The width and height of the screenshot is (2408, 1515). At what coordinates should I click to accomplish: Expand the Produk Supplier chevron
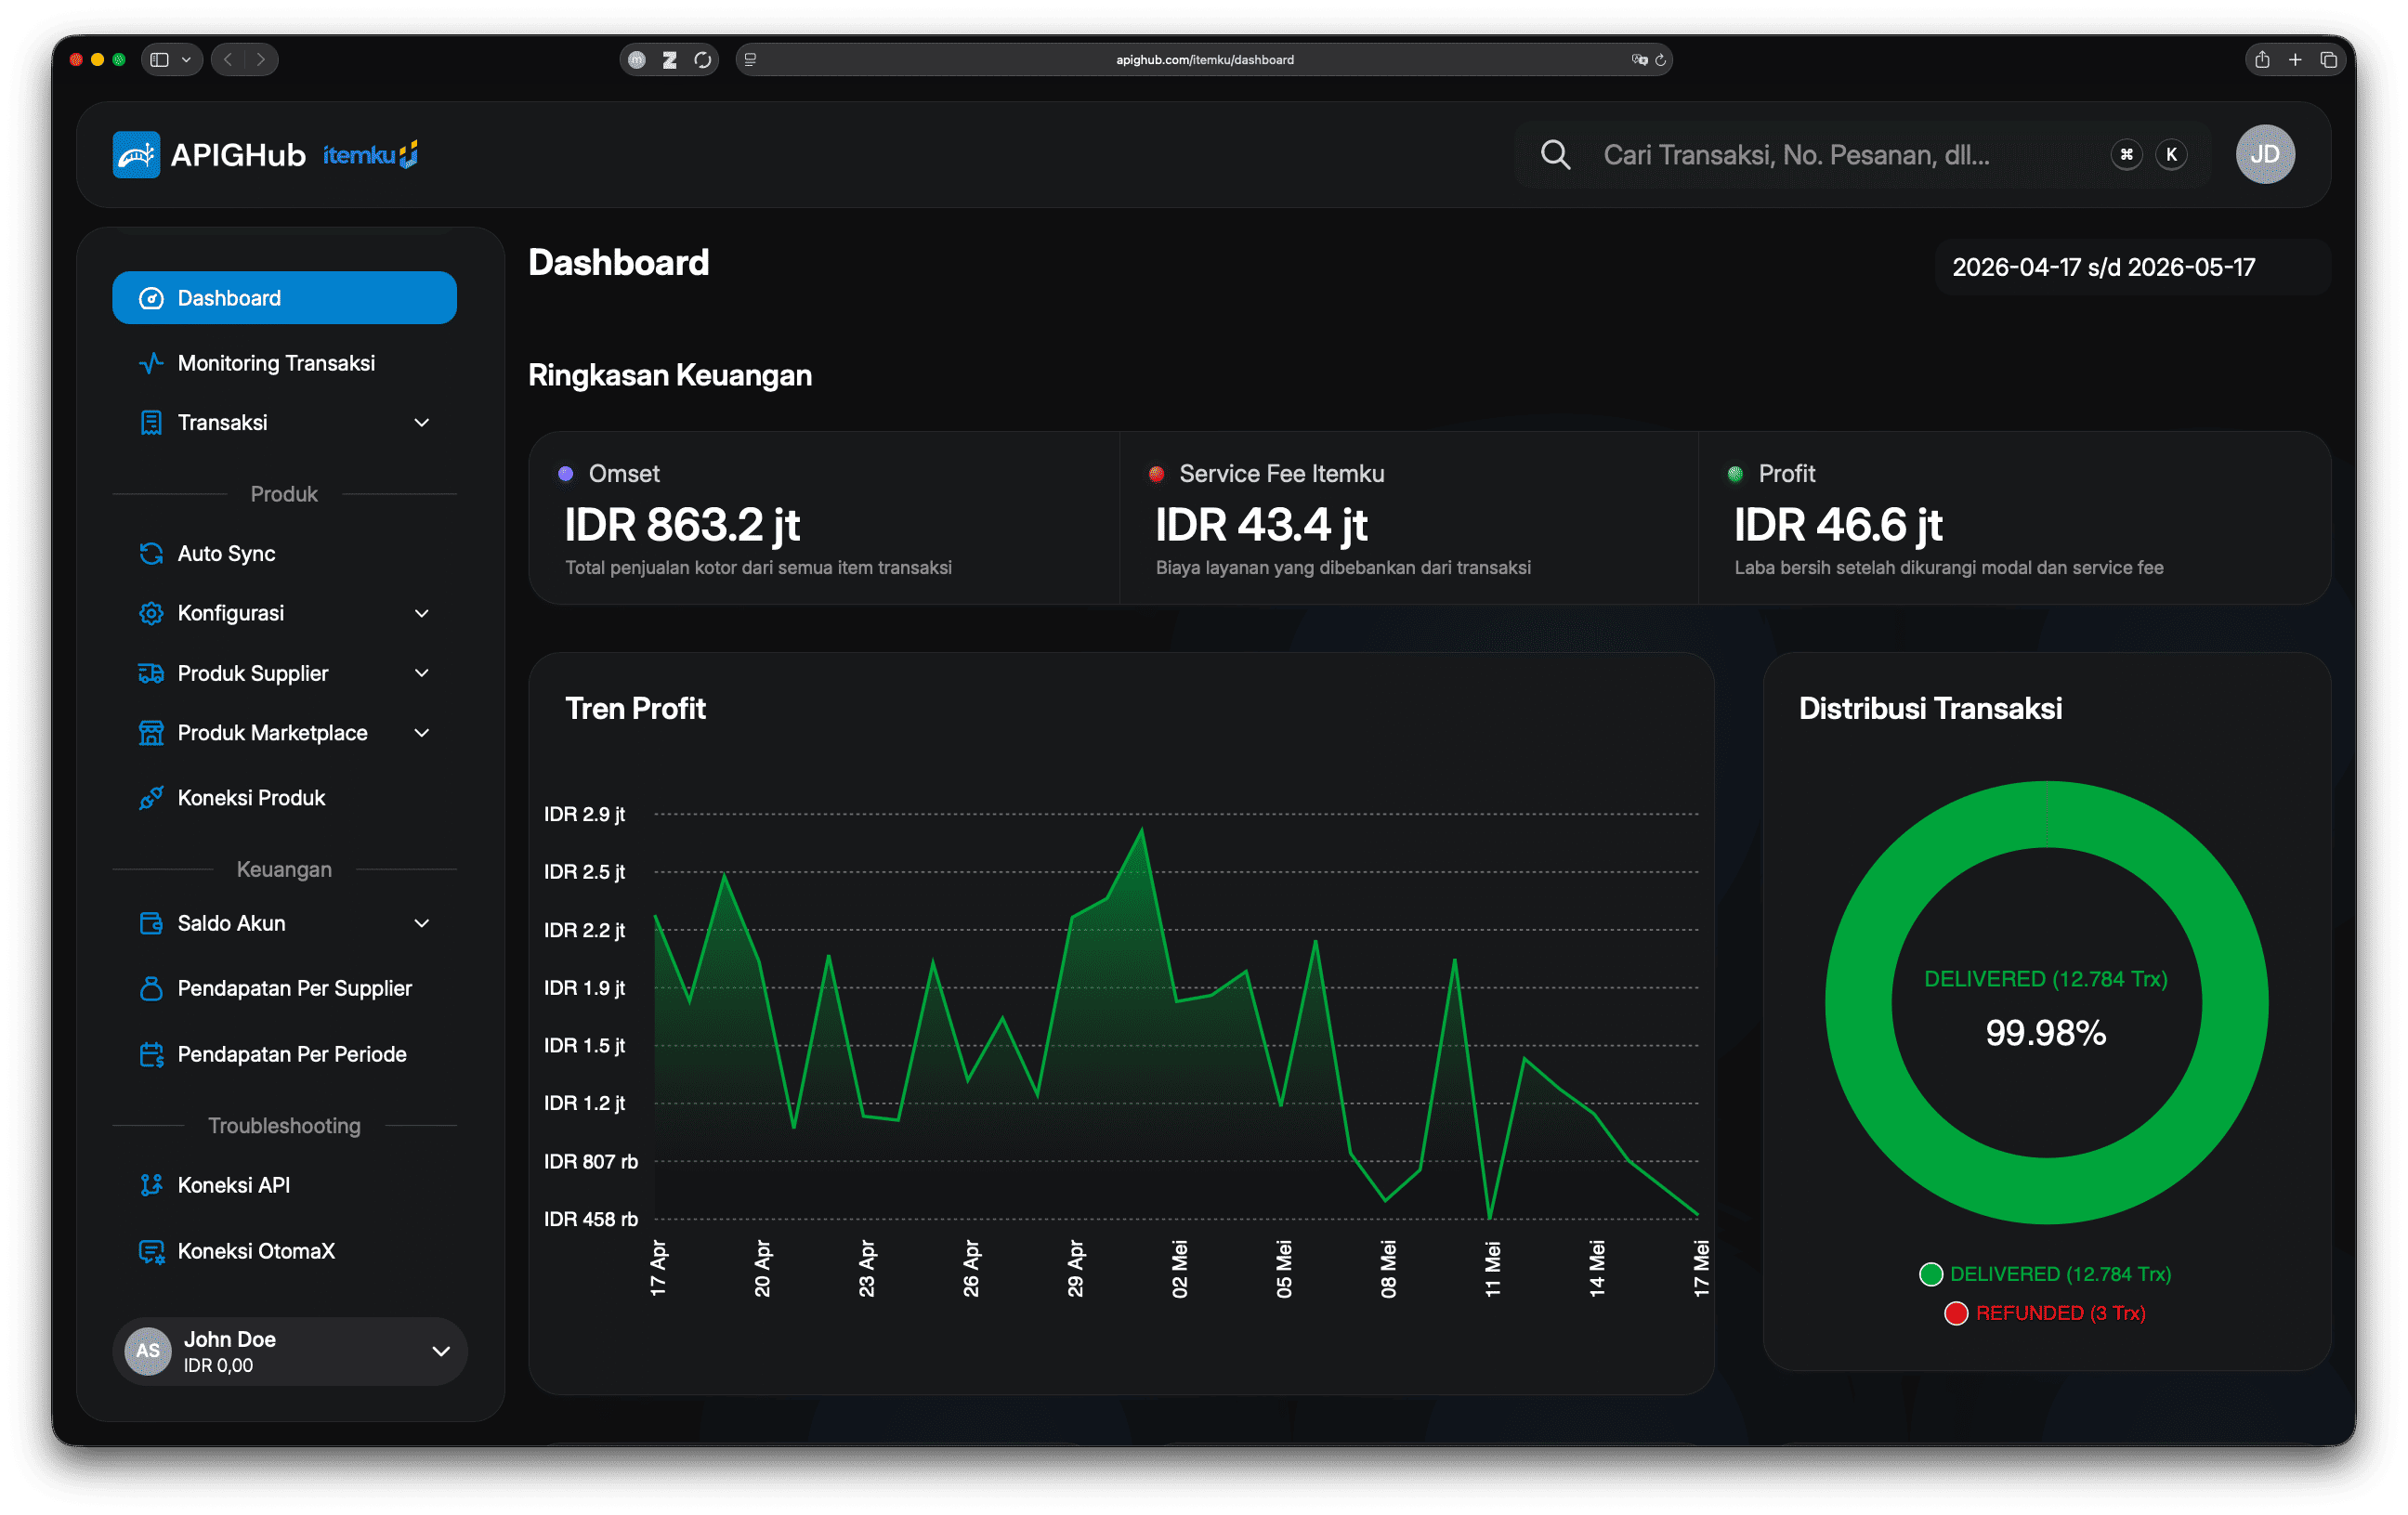point(422,673)
